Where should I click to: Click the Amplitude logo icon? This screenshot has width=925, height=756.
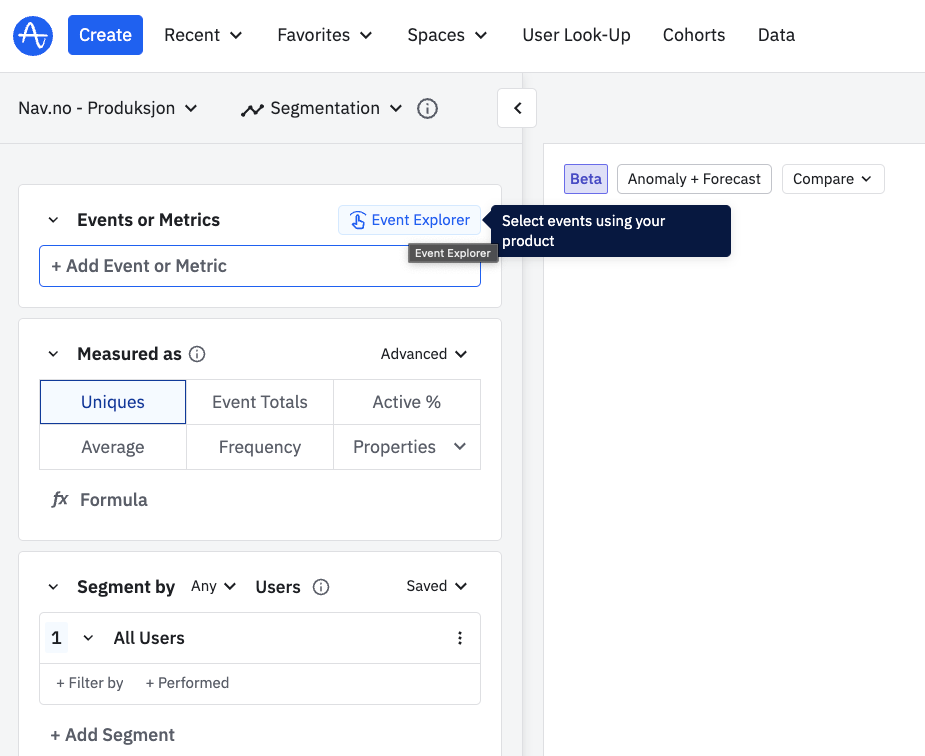click(x=33, y=35)
